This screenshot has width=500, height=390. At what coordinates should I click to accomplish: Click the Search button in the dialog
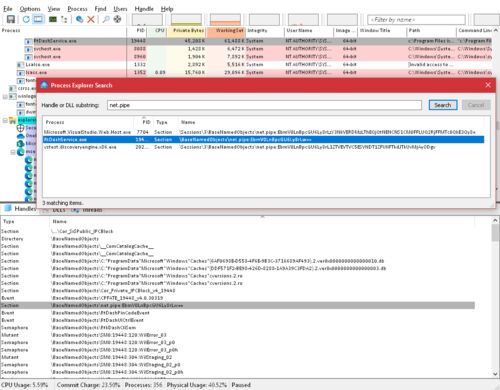[443, 105]
